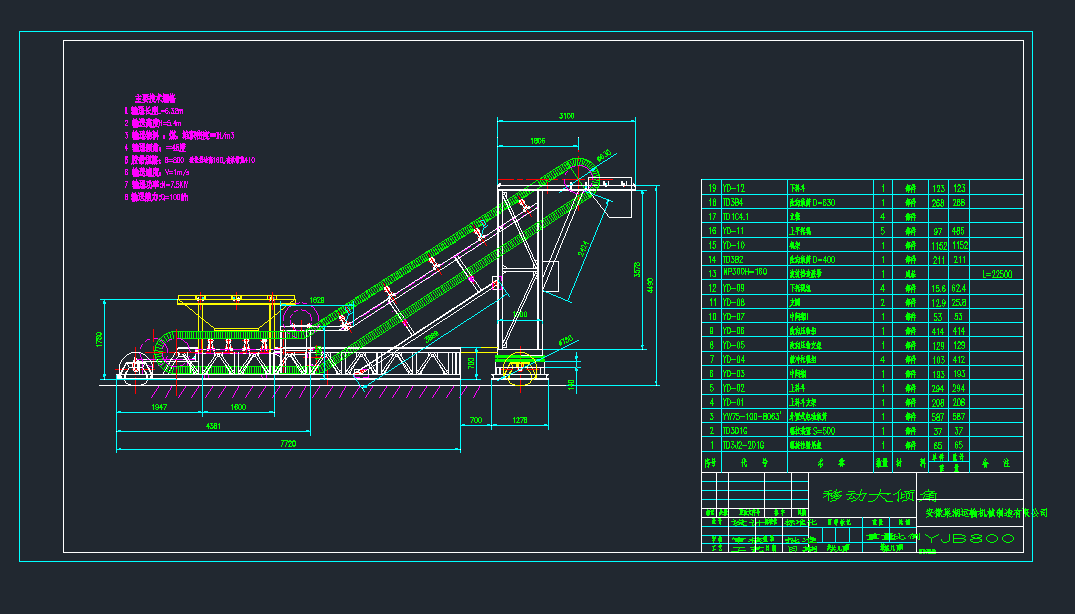The image size is (1075, 614).
Task: Select the yellow wheel under the tower
Action: coord(521,367)
